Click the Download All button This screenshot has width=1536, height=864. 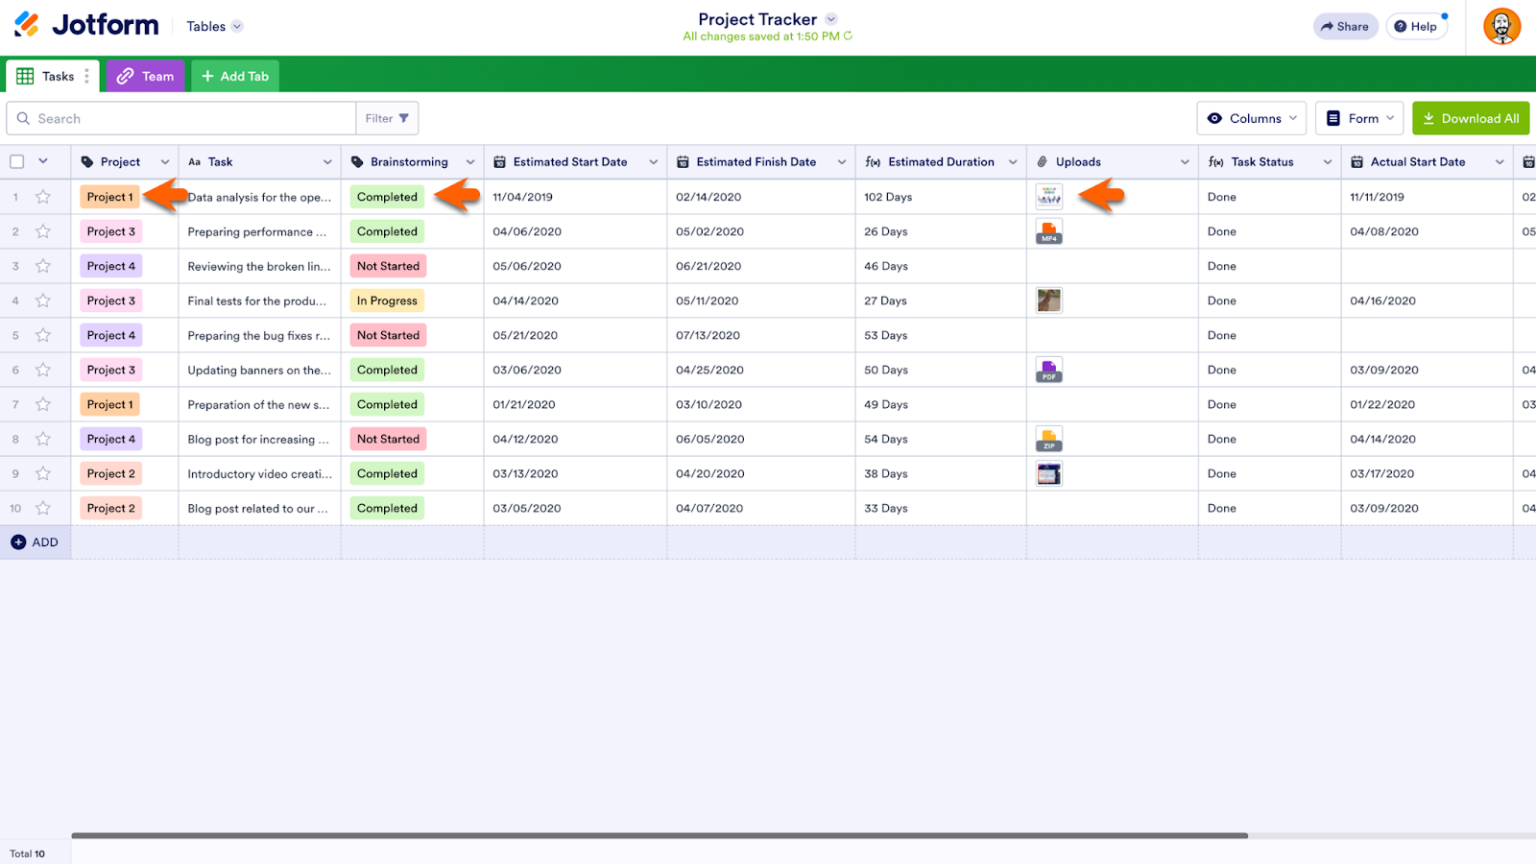[x=1470, y=118]
